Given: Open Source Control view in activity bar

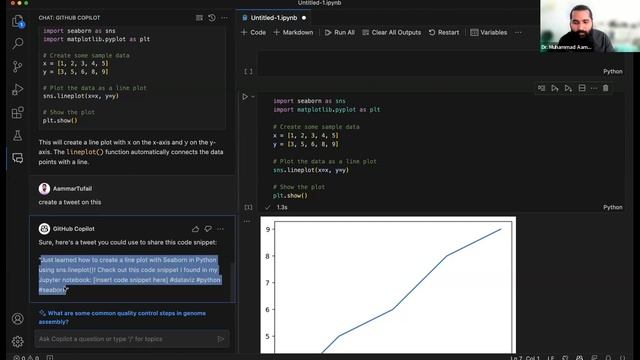Looking at the screenshot, I should point(18,66).
